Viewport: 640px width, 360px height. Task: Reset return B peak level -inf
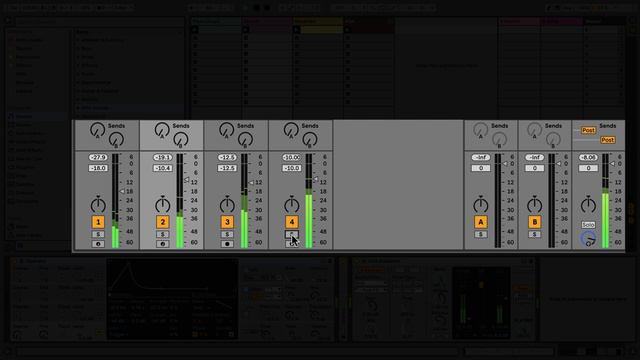(x=534, y=157)
